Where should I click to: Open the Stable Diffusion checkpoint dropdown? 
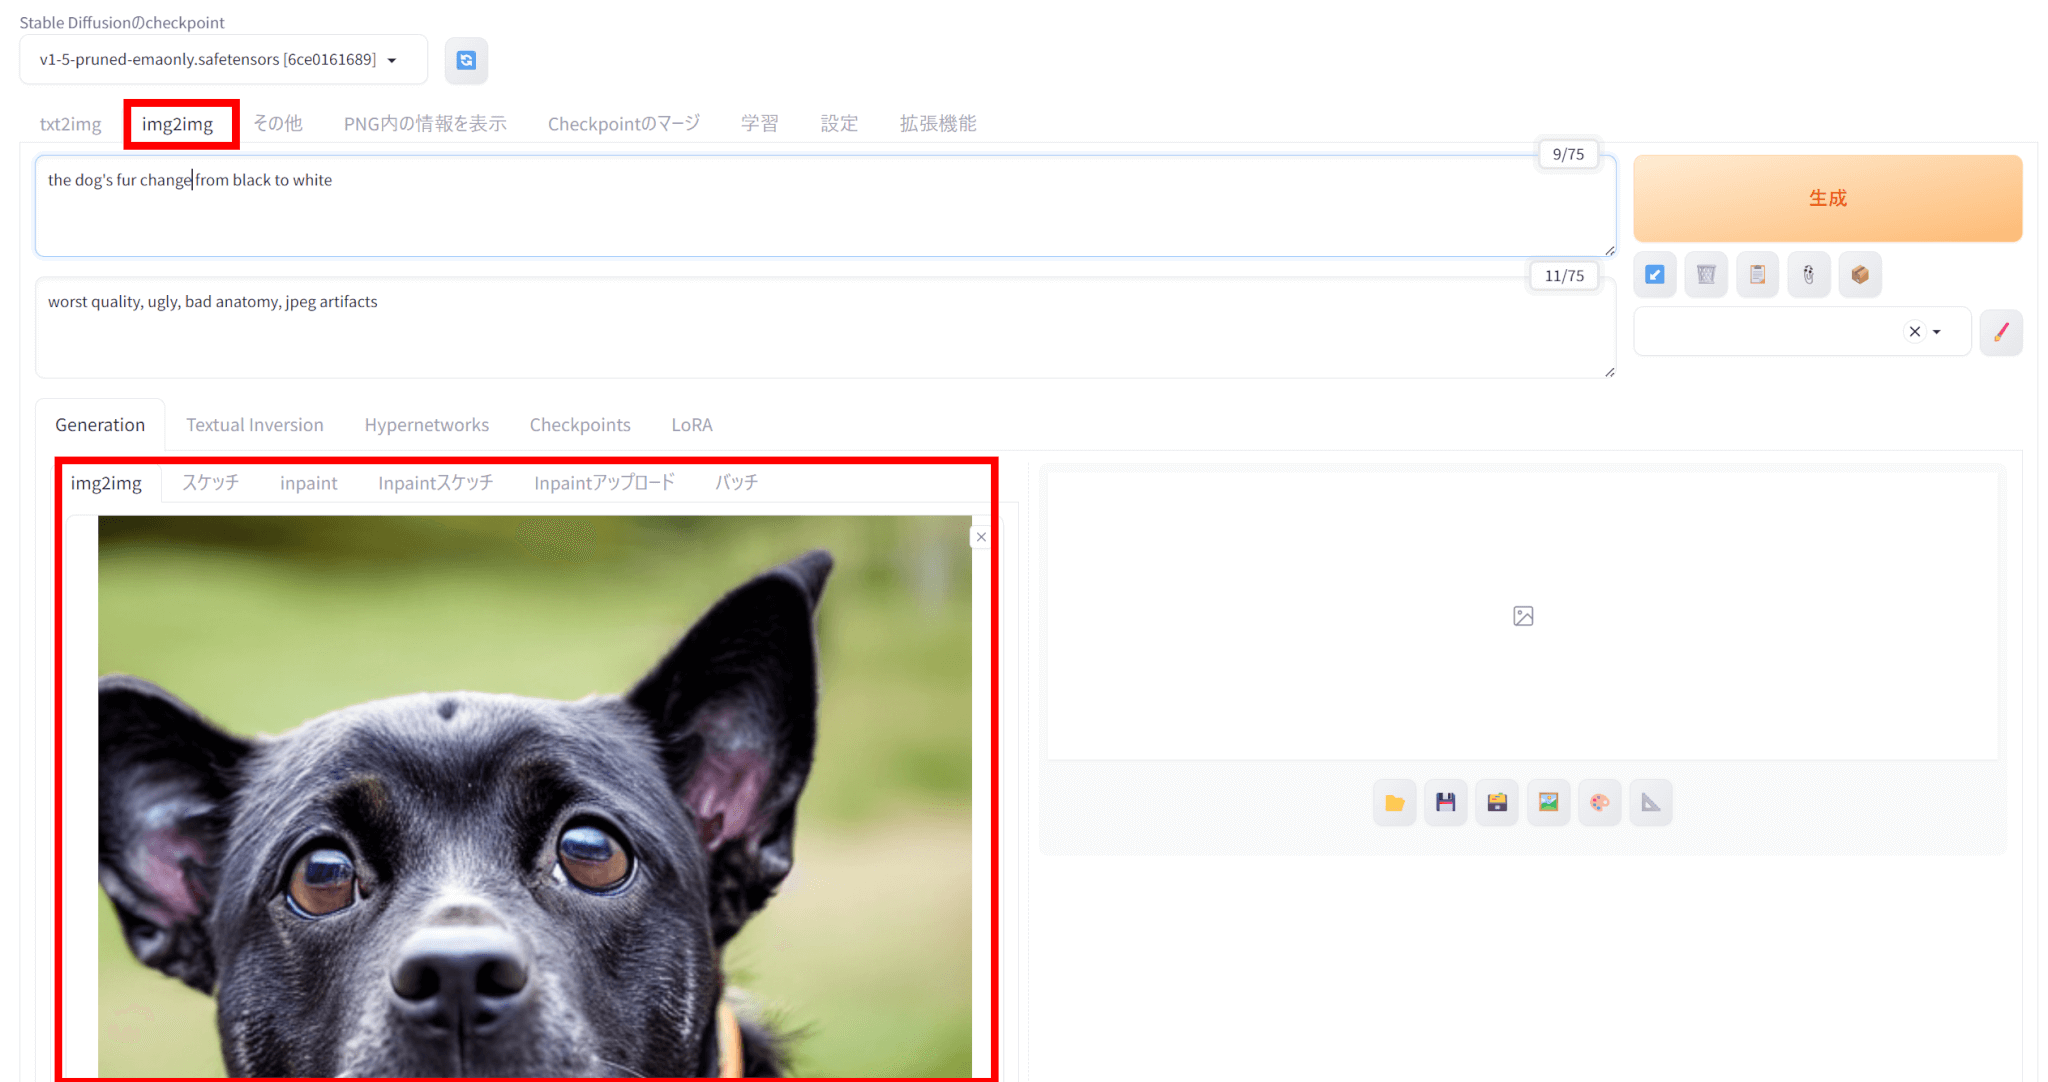[223, 60]
